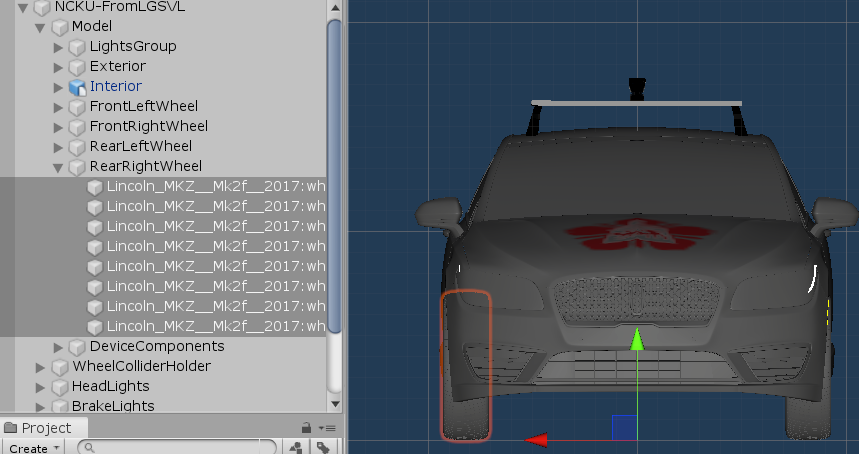Select BrakeLights in the hierarchy
The height and width of the screenshot is (454, 859).
113,406
